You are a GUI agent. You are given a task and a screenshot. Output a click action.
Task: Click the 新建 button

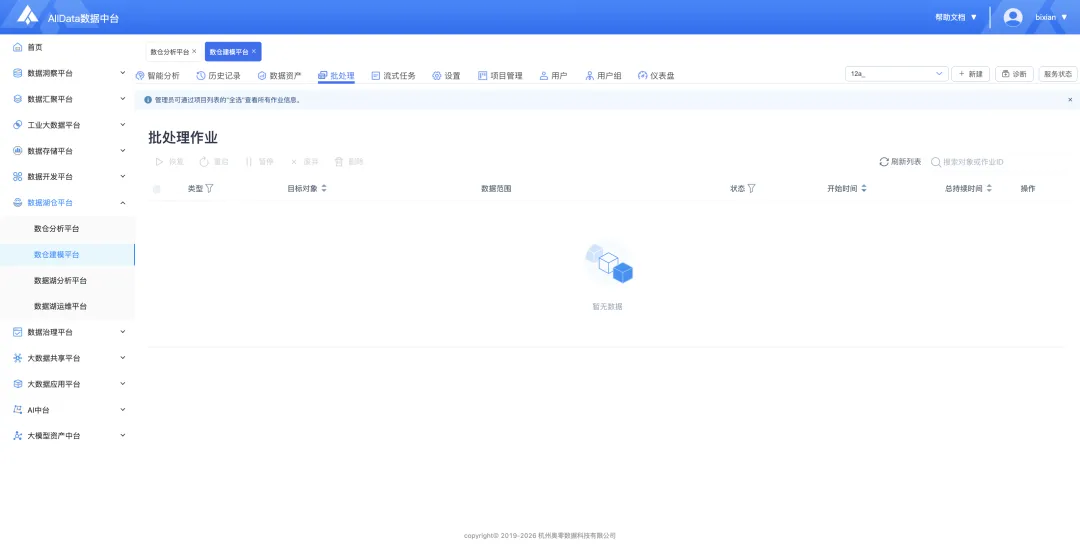click(970, 74)
